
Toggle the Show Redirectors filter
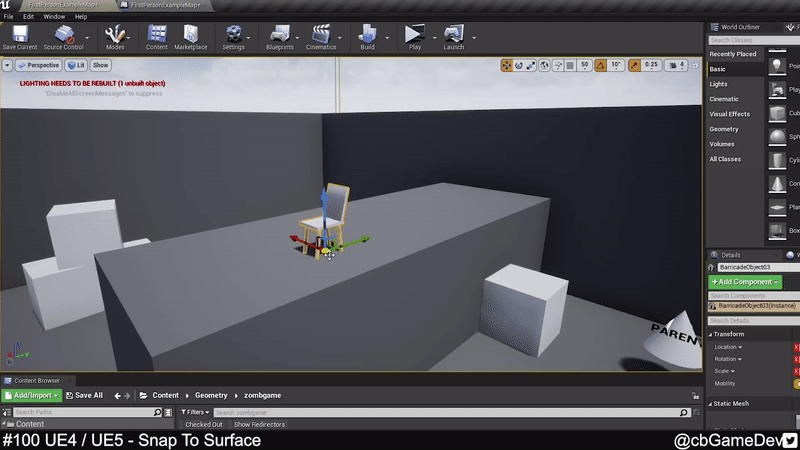tap(259, 424)
